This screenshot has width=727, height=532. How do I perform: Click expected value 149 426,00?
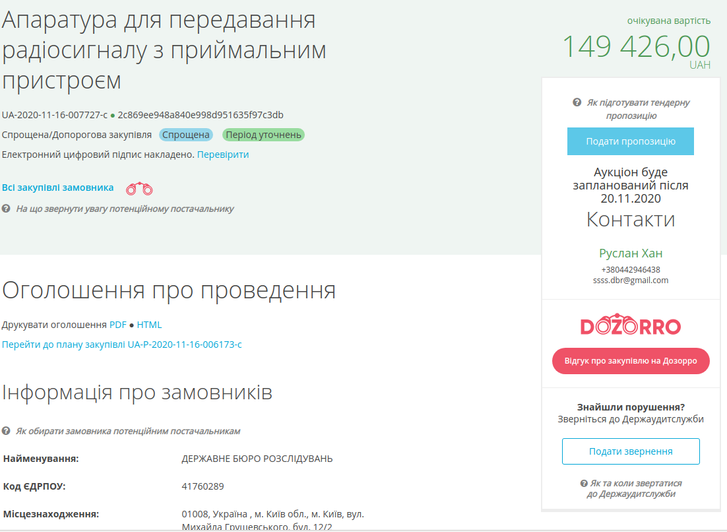(x=636, y=46)
